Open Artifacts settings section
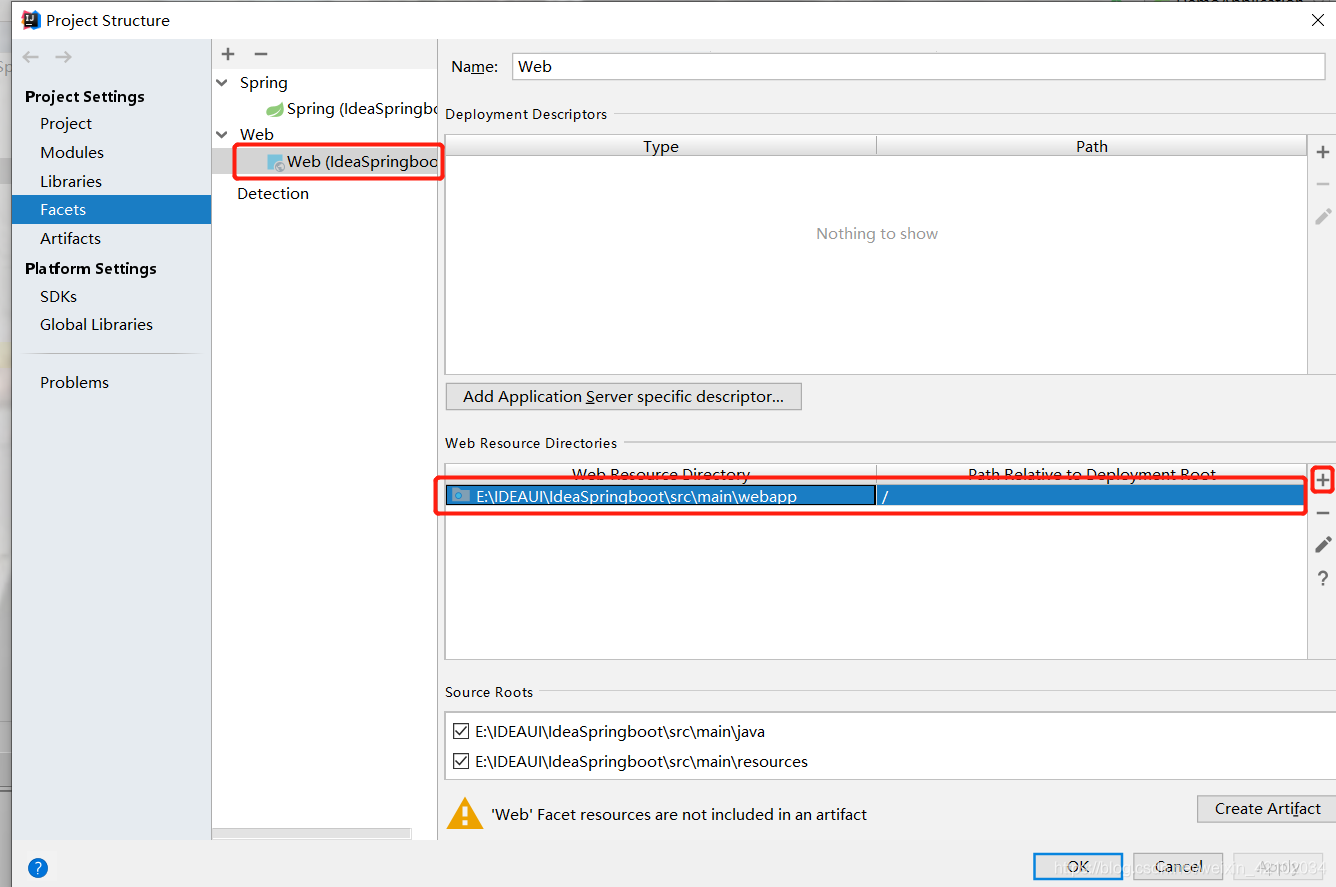Viewport: 1336px width, 887px height. coord(70,238)
